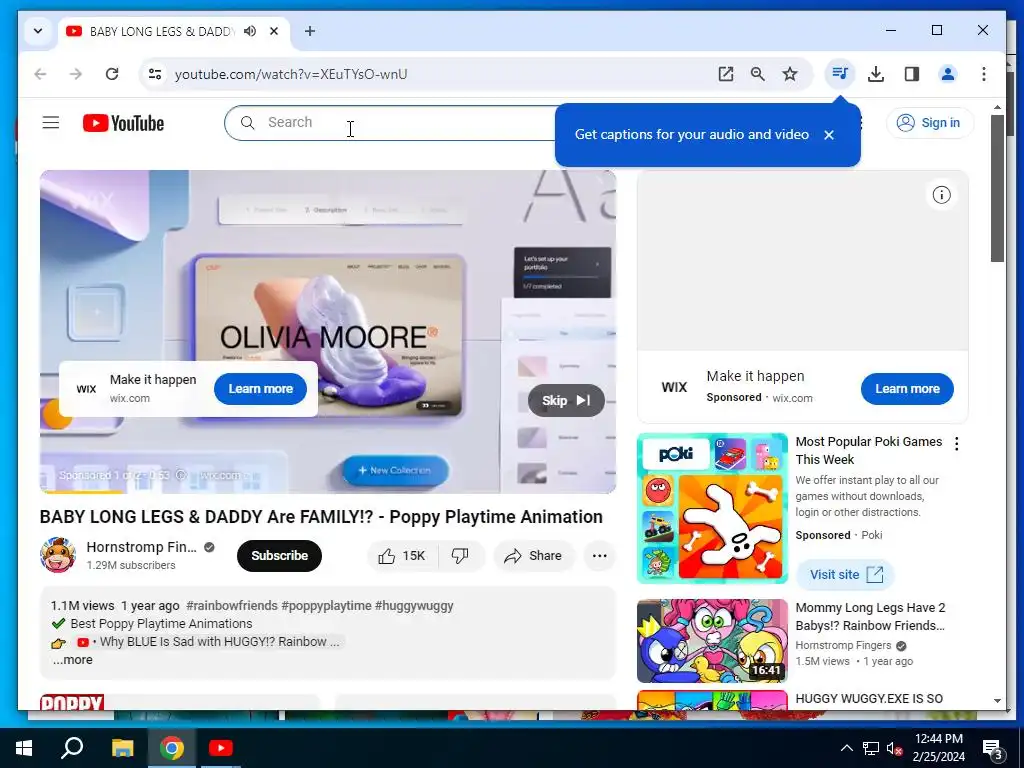The height and width of the screenshot is (768, 1024).
Task: Click Sign in button
Action: coord(929,123)
